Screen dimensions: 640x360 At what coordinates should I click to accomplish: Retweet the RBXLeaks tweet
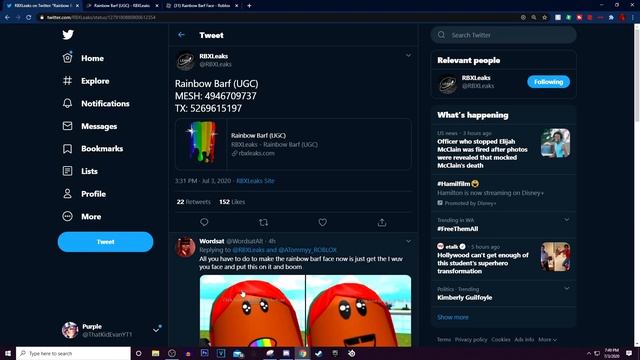(x=263, y=222)
